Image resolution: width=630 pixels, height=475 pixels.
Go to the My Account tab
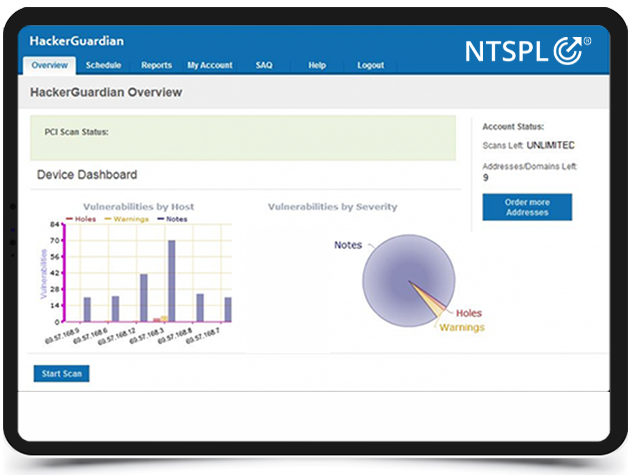[210, 65]
